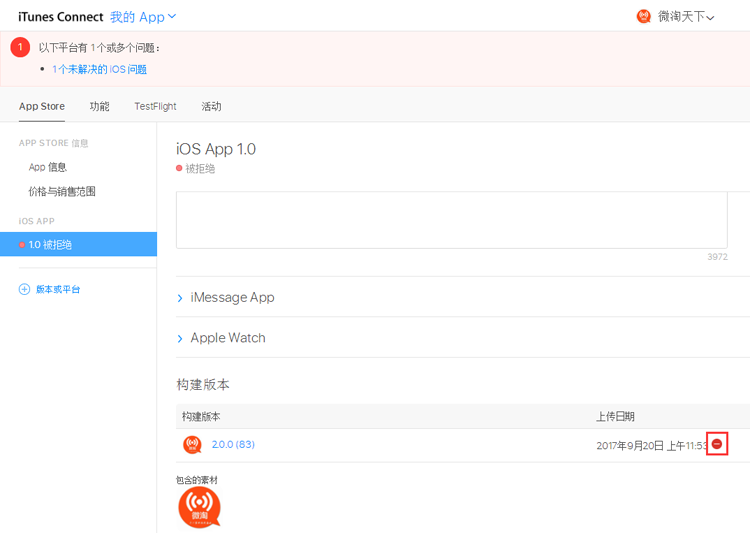
Task: Click the 构建版本 column header
Action: tap(201, 417)
